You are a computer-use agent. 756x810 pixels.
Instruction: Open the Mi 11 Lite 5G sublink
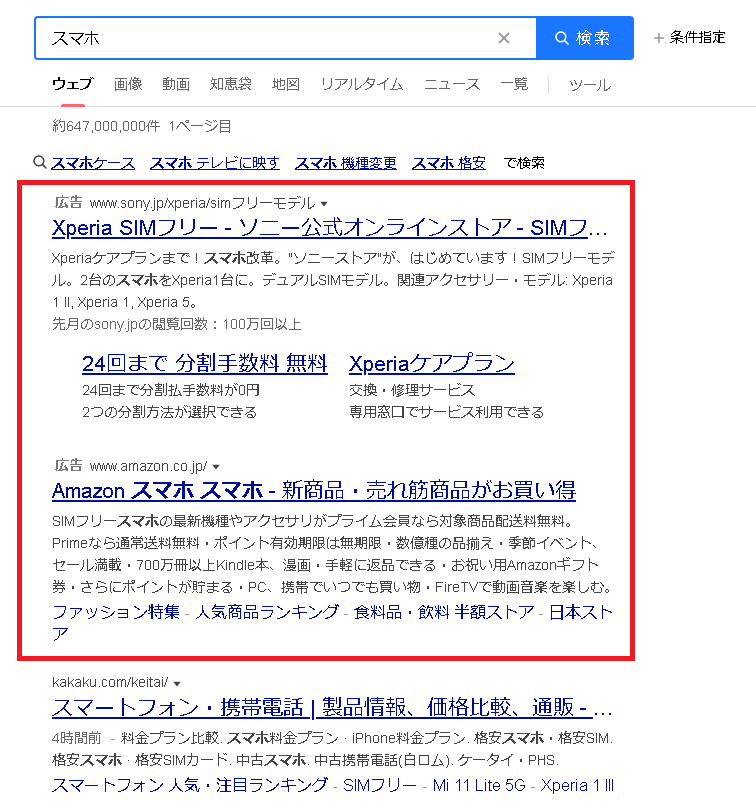pyautogui.click(x=479, y=785)
